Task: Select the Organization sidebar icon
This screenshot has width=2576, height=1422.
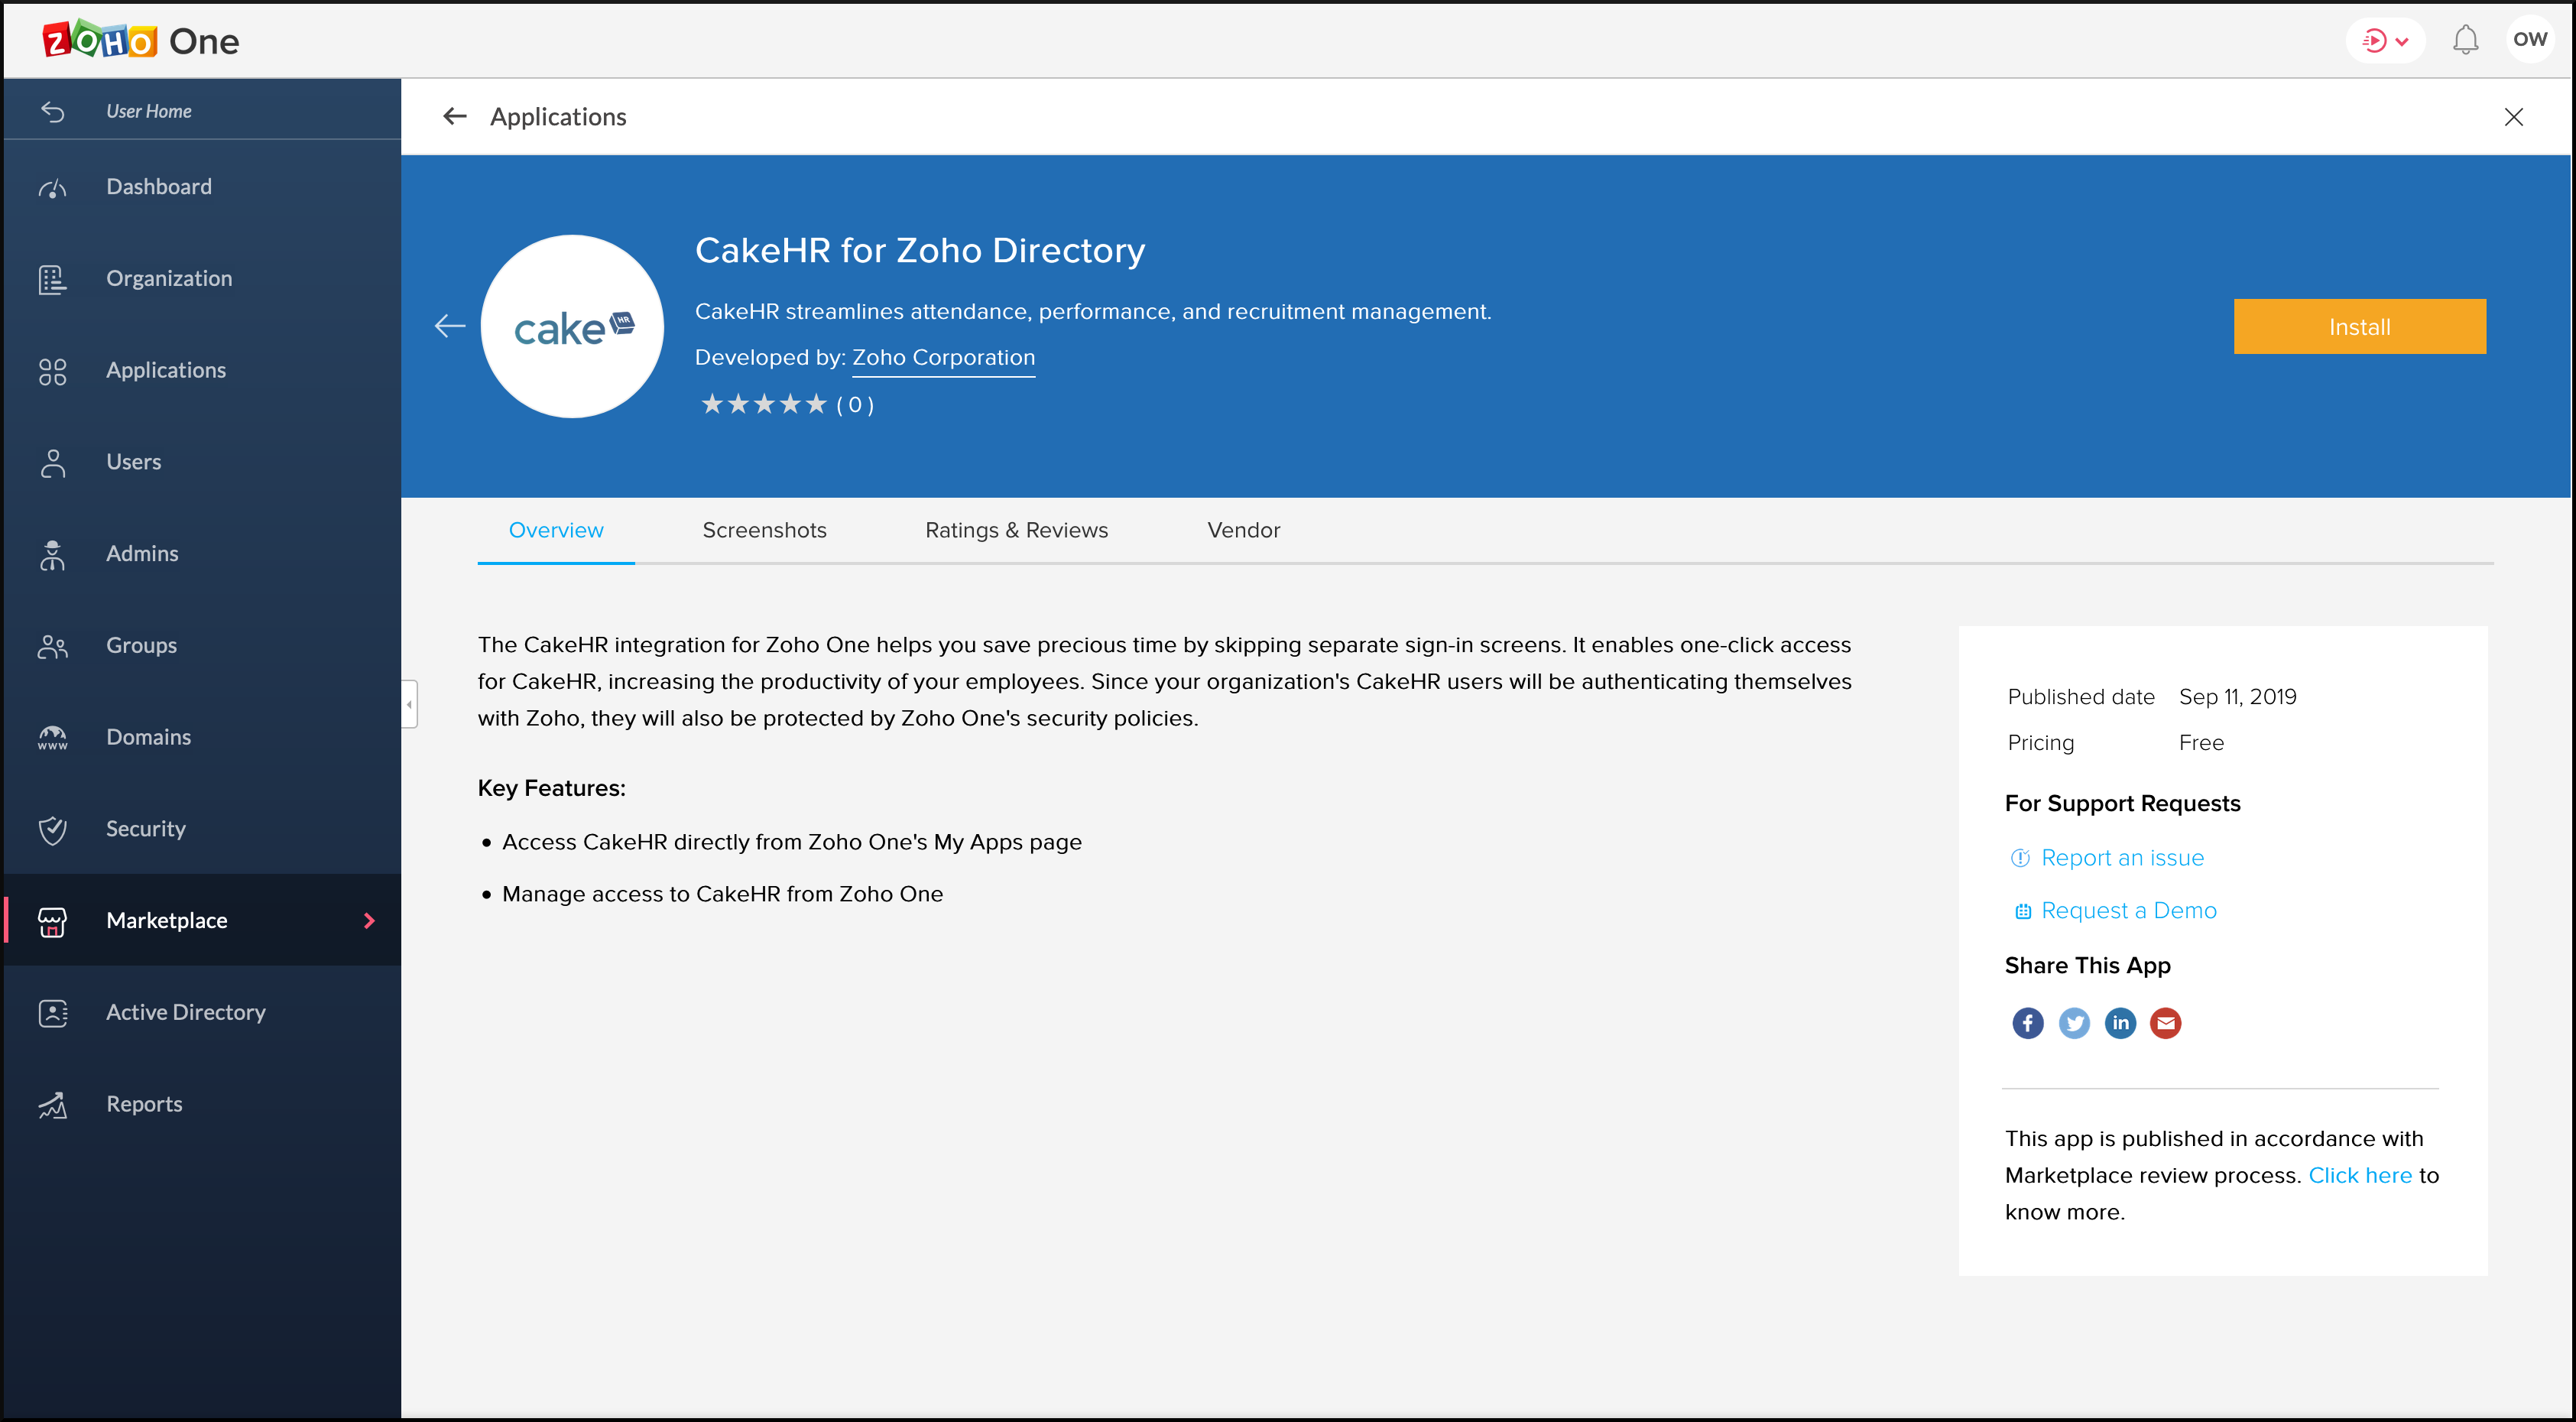Action: (x=52, y=278)
